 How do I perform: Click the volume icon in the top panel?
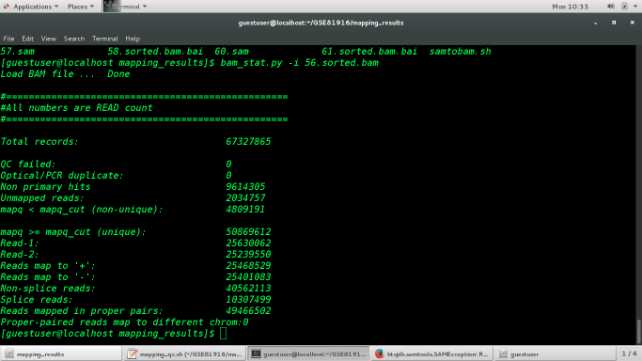click(610, 6)
